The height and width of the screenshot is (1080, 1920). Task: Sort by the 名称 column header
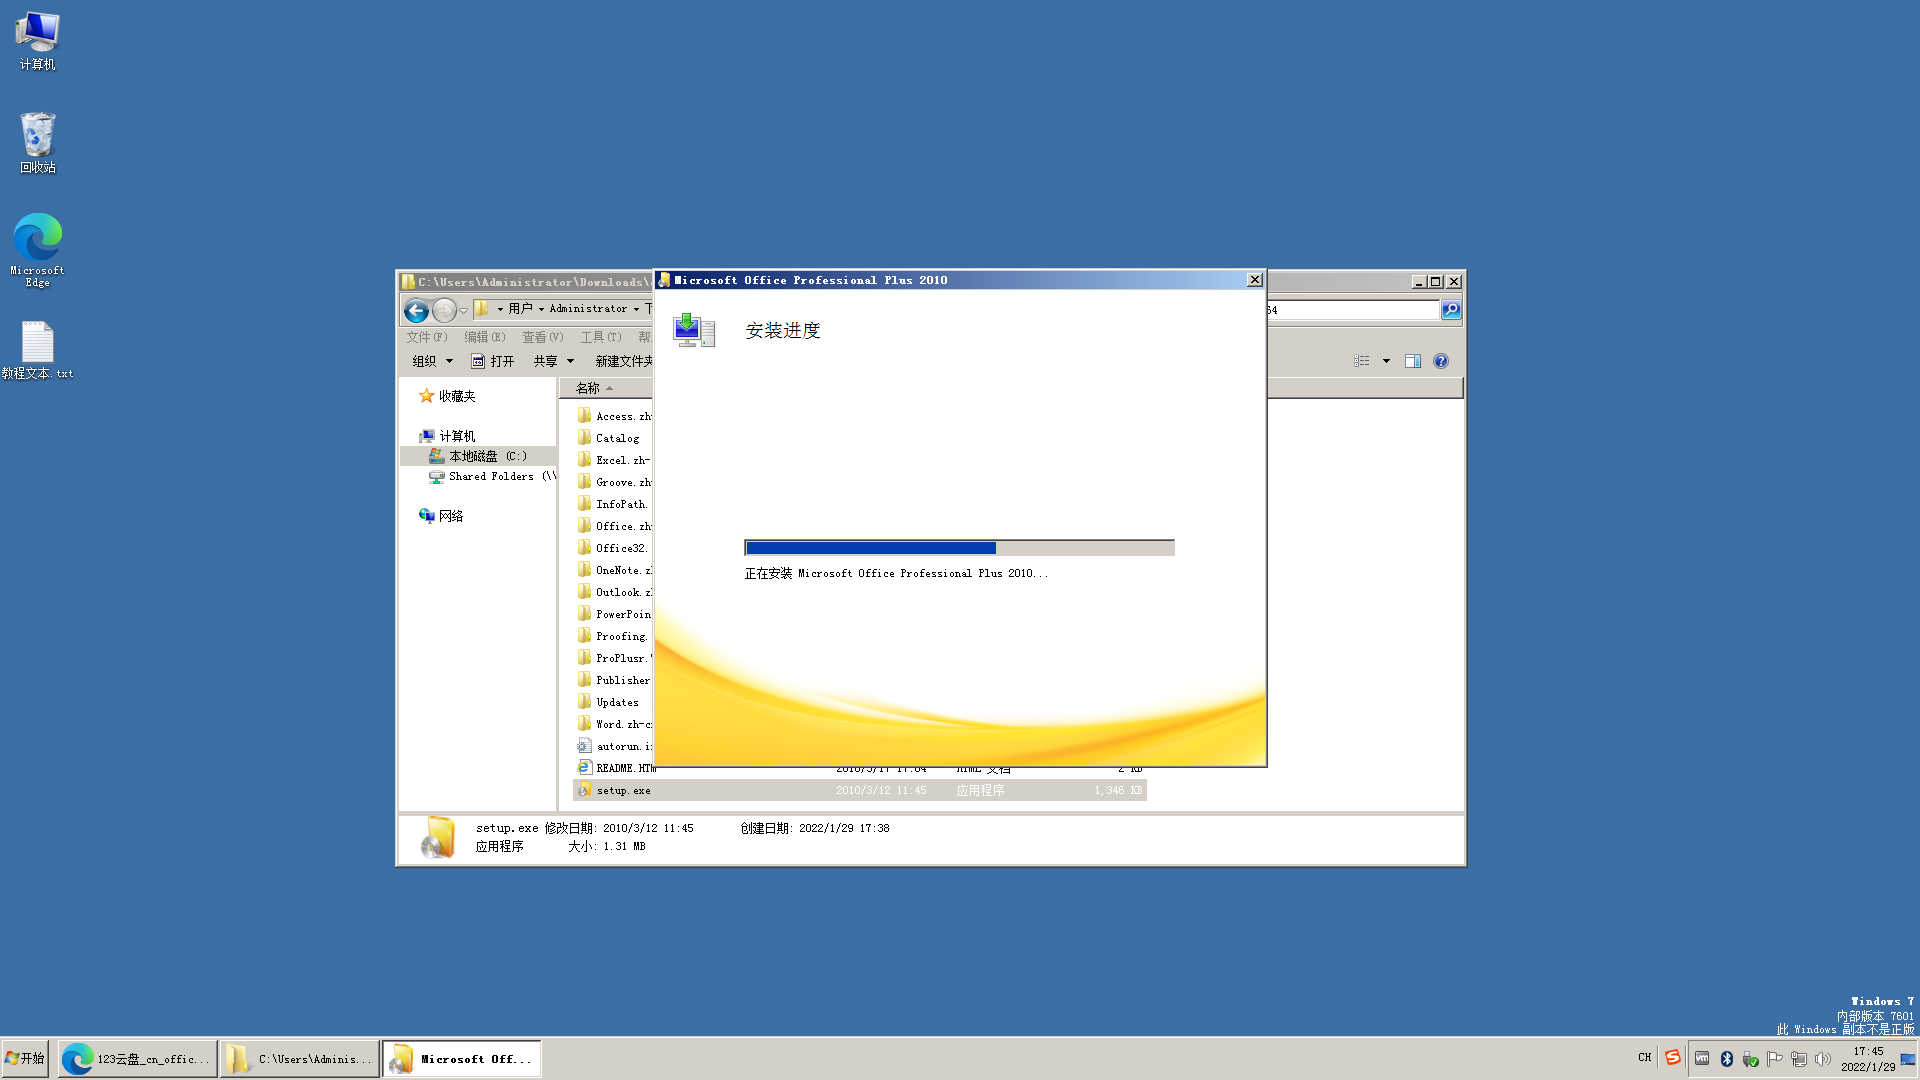[x=605, y=388]
